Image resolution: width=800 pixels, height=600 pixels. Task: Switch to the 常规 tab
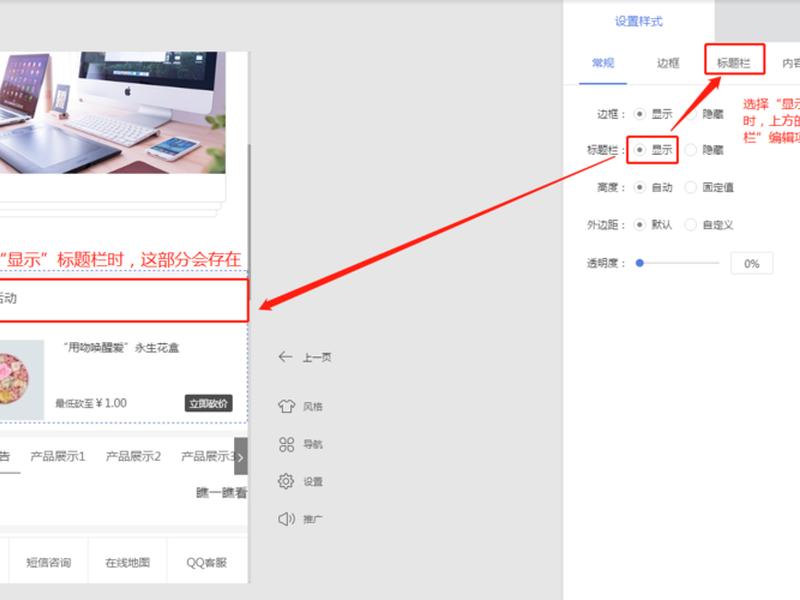603,63
